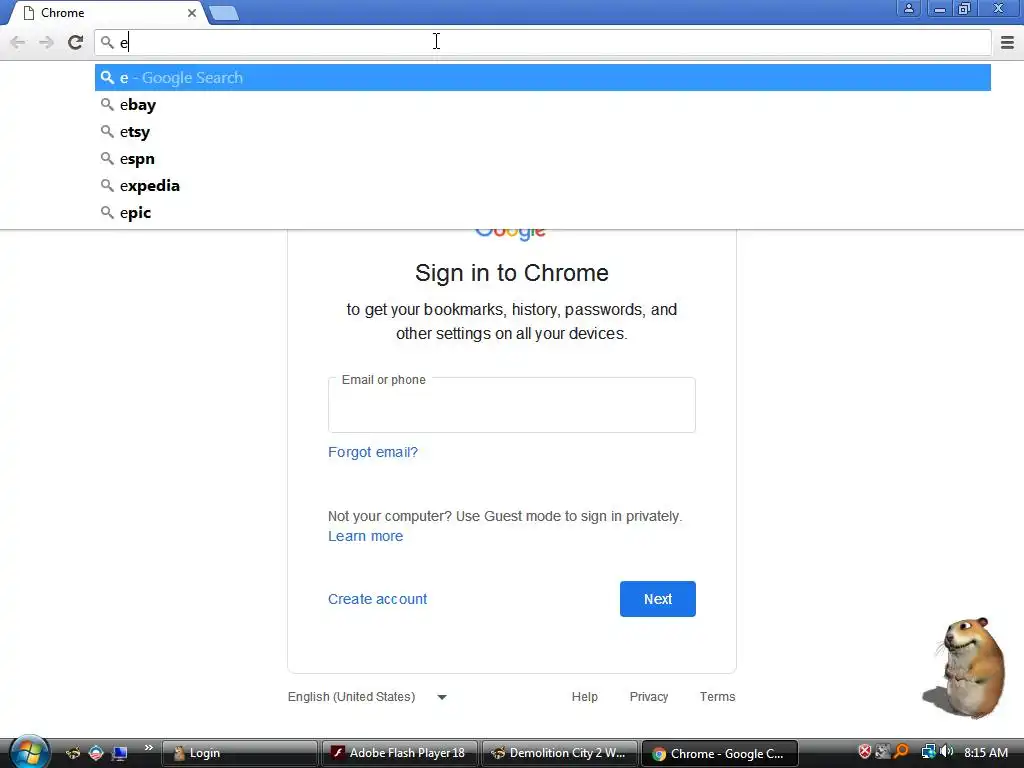Click in the address bar field
Image resolution: width=1024 pixels, height=768 pixels.
click(x=543, y=42)
